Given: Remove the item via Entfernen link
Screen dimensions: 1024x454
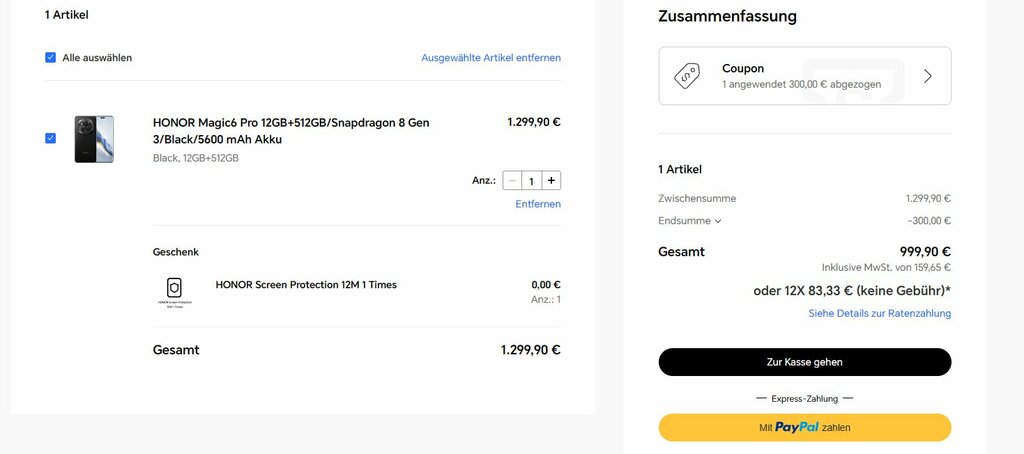Looking at the screenshot, I should tap(538, 204).
